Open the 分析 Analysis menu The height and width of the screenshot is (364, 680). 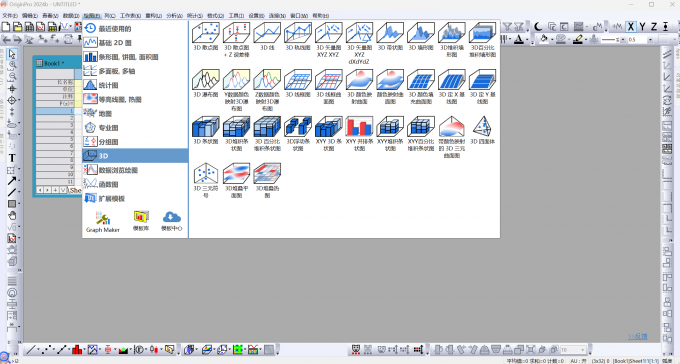(x=174, y=16)
